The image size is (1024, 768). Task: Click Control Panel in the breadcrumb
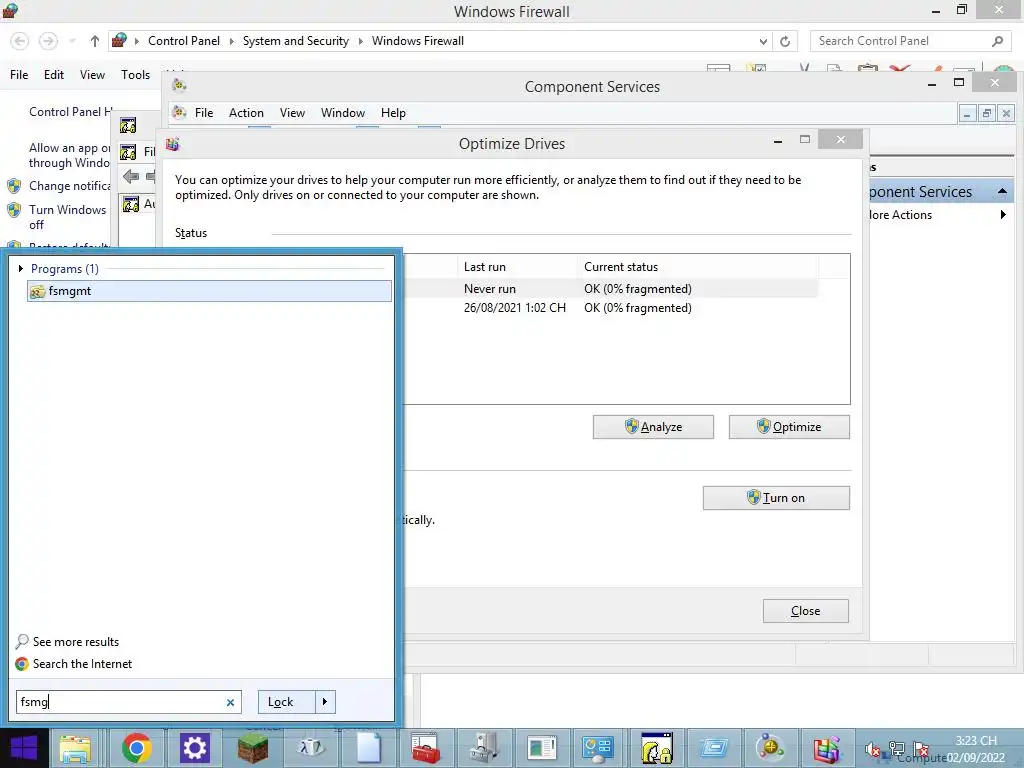click(x=184, y=40)
